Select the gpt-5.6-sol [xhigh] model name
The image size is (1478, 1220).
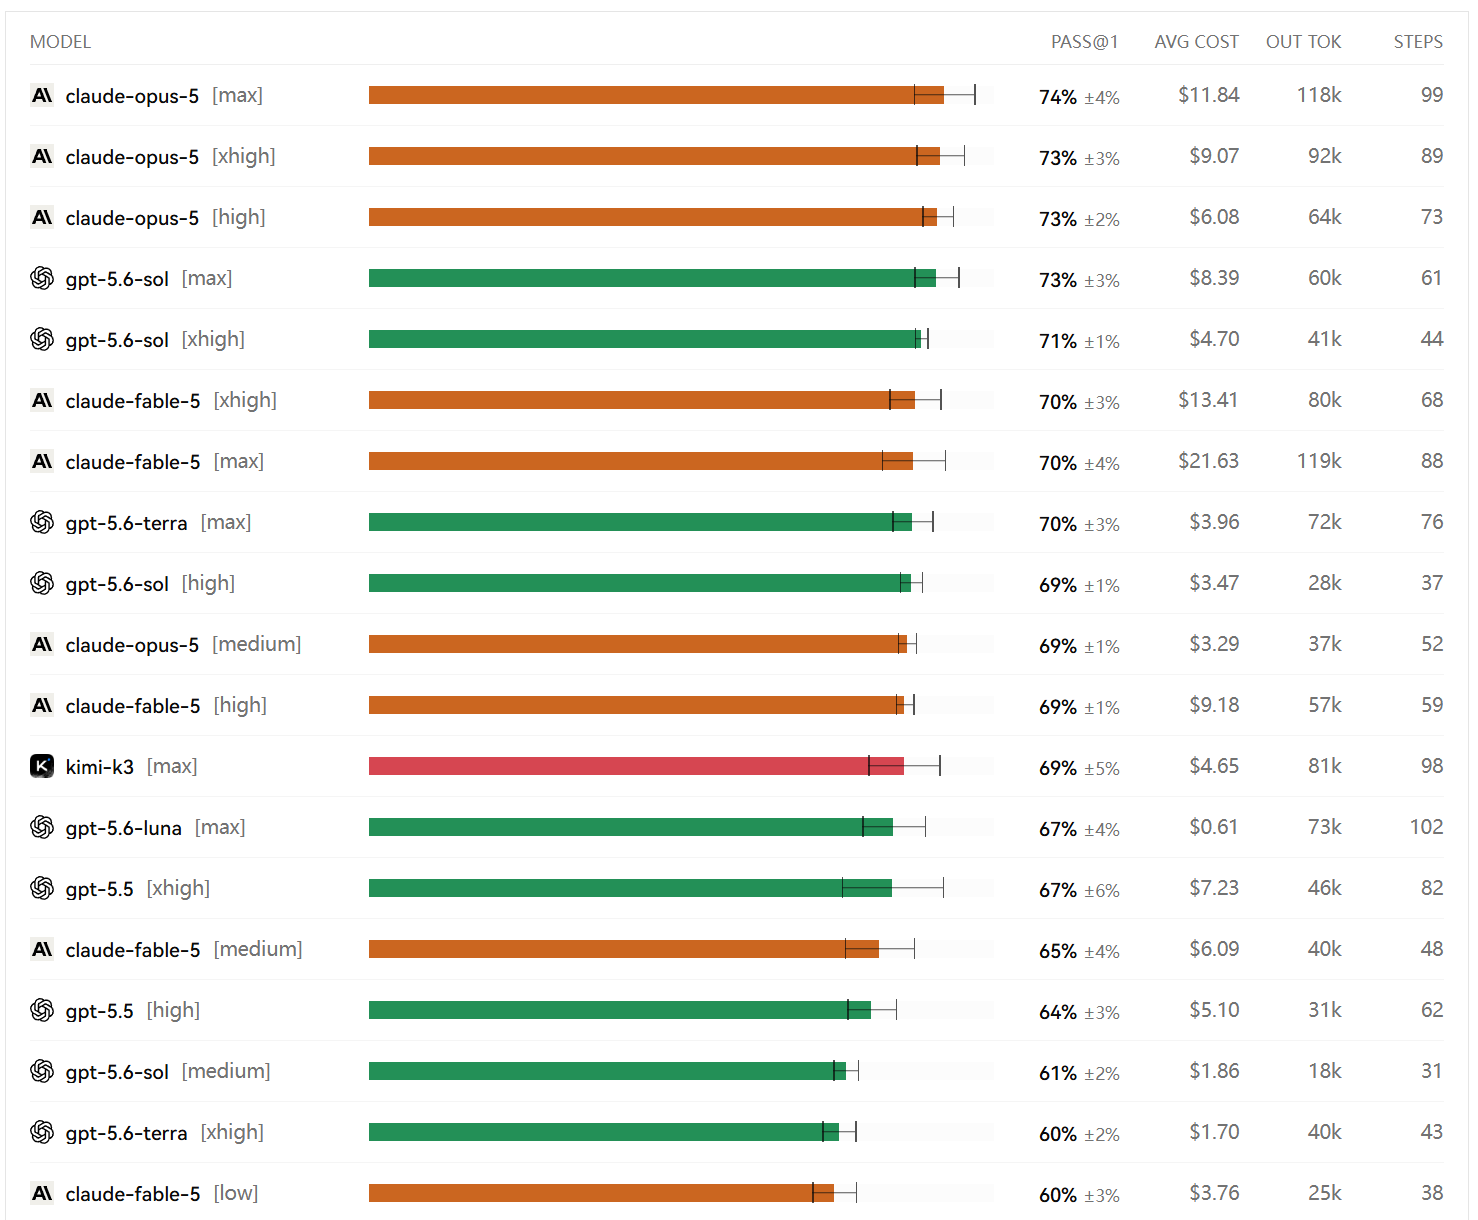click(x=155, y=340)
